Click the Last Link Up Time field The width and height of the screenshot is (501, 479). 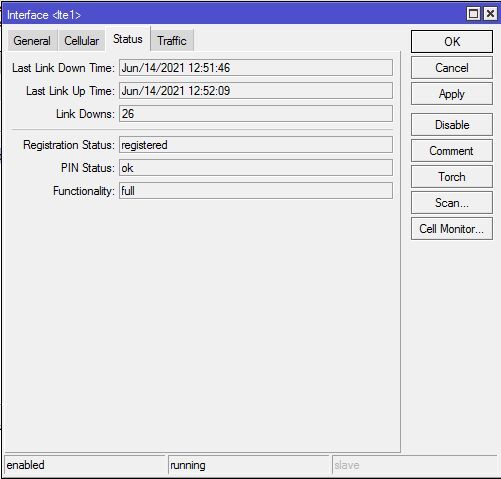[x=256, y=91]
